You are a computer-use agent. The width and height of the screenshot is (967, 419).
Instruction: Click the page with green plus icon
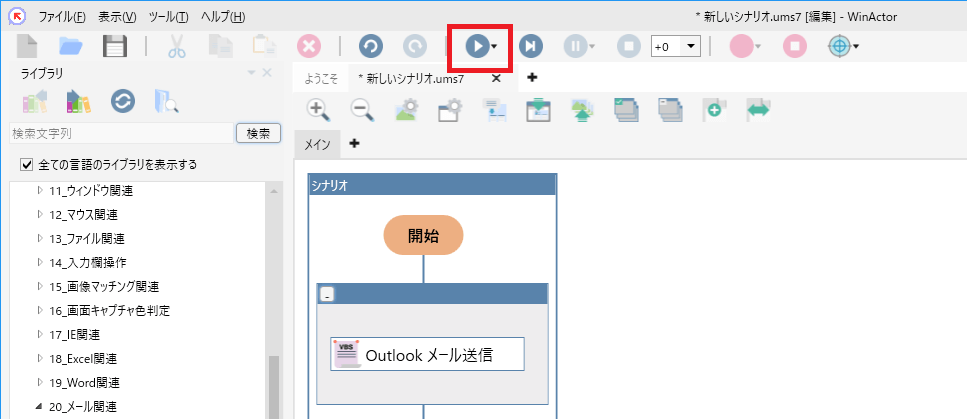[714, 110]
